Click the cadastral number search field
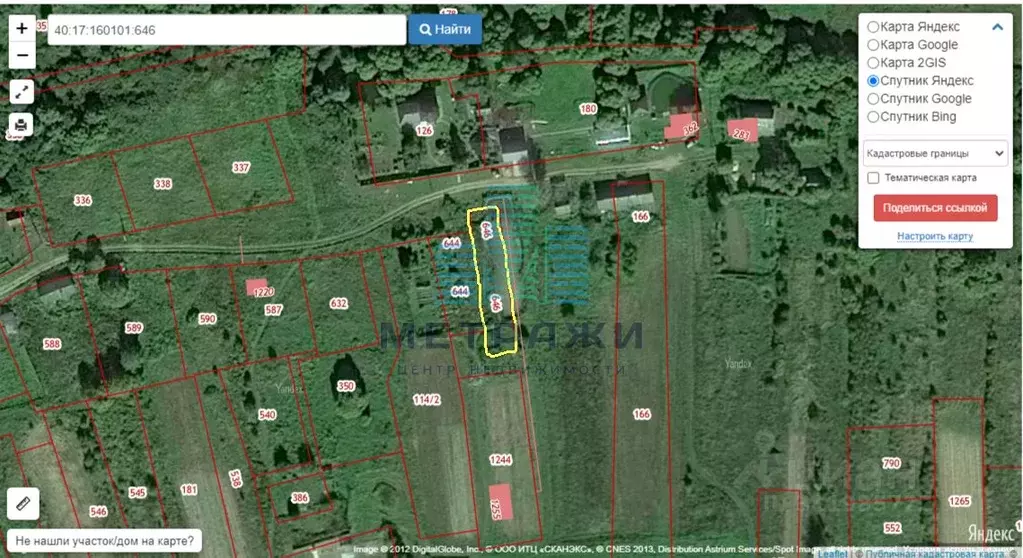This screenshot has height=558, width=1023. pyautogui.click(x=225, y=30)
